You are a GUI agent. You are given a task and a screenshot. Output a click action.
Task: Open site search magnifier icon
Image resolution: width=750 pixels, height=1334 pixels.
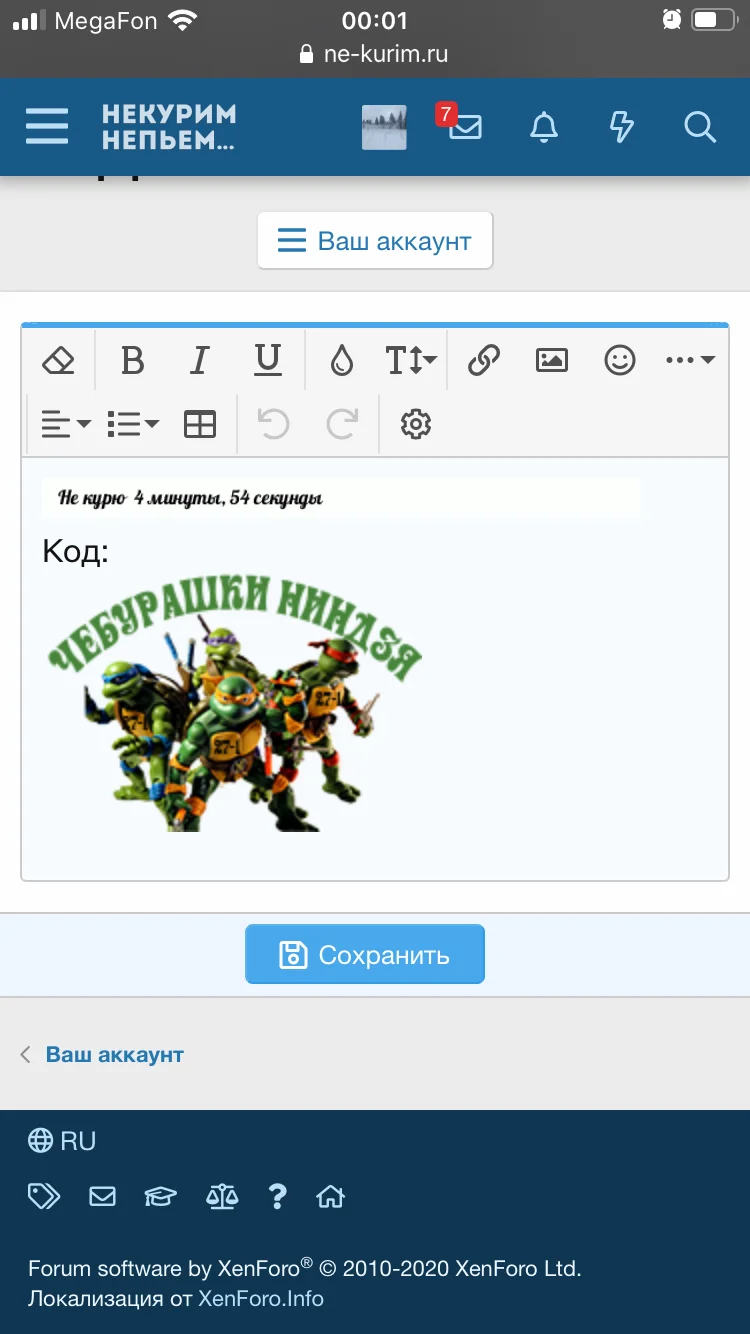point(700,127)
